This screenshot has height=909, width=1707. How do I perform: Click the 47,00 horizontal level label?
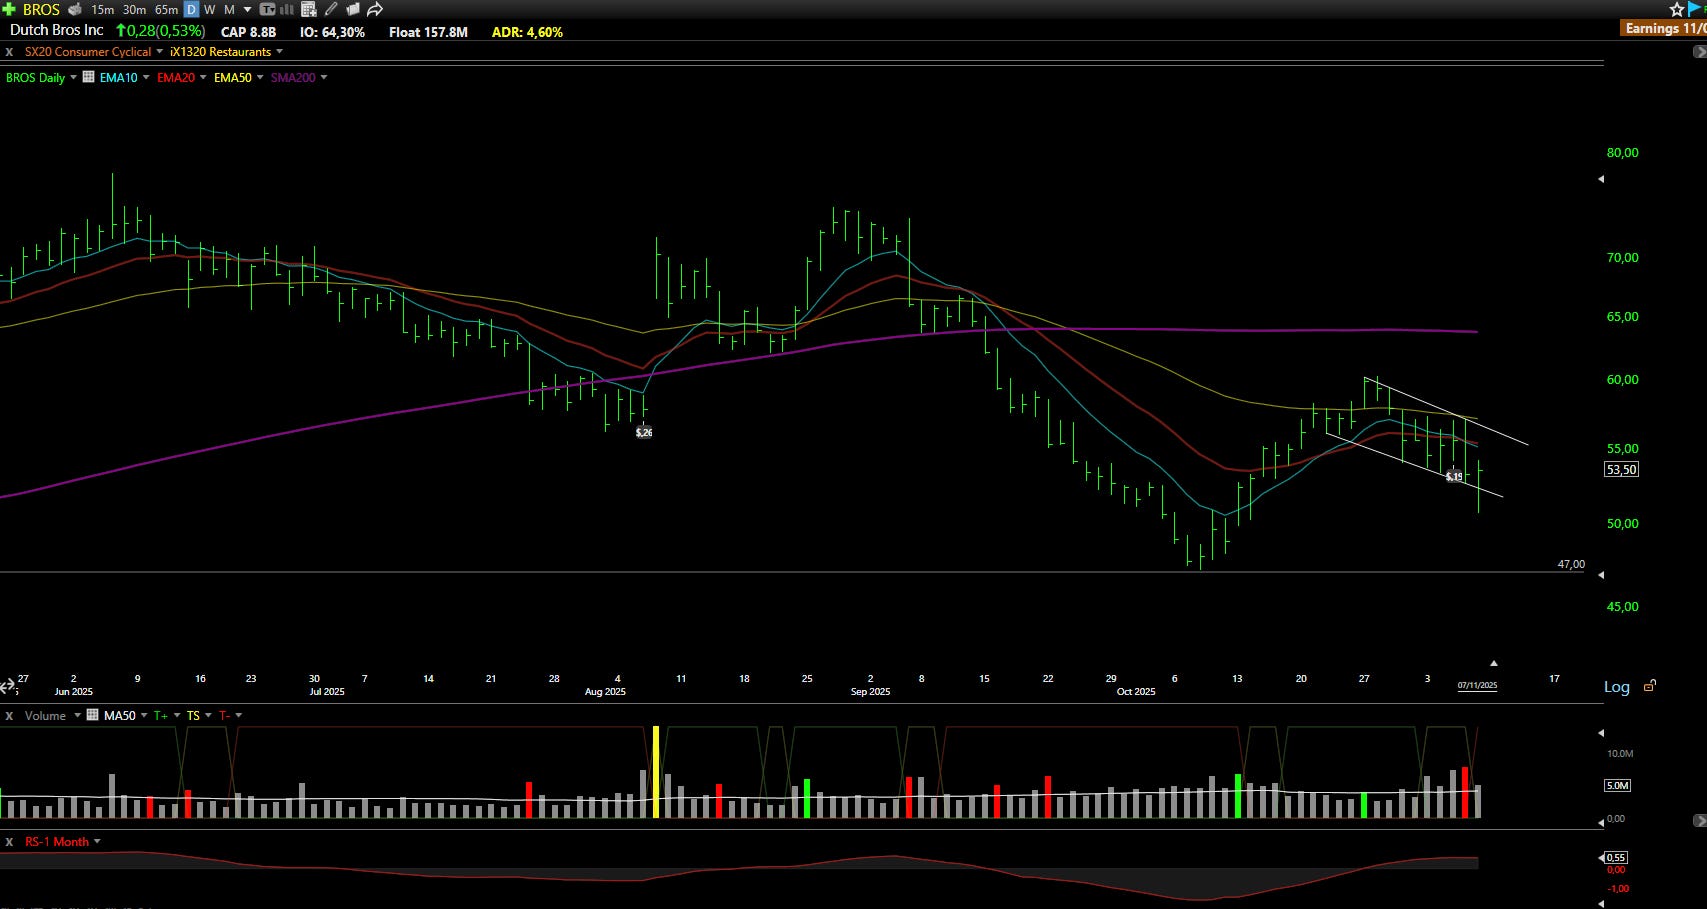tap(1571, 564)
